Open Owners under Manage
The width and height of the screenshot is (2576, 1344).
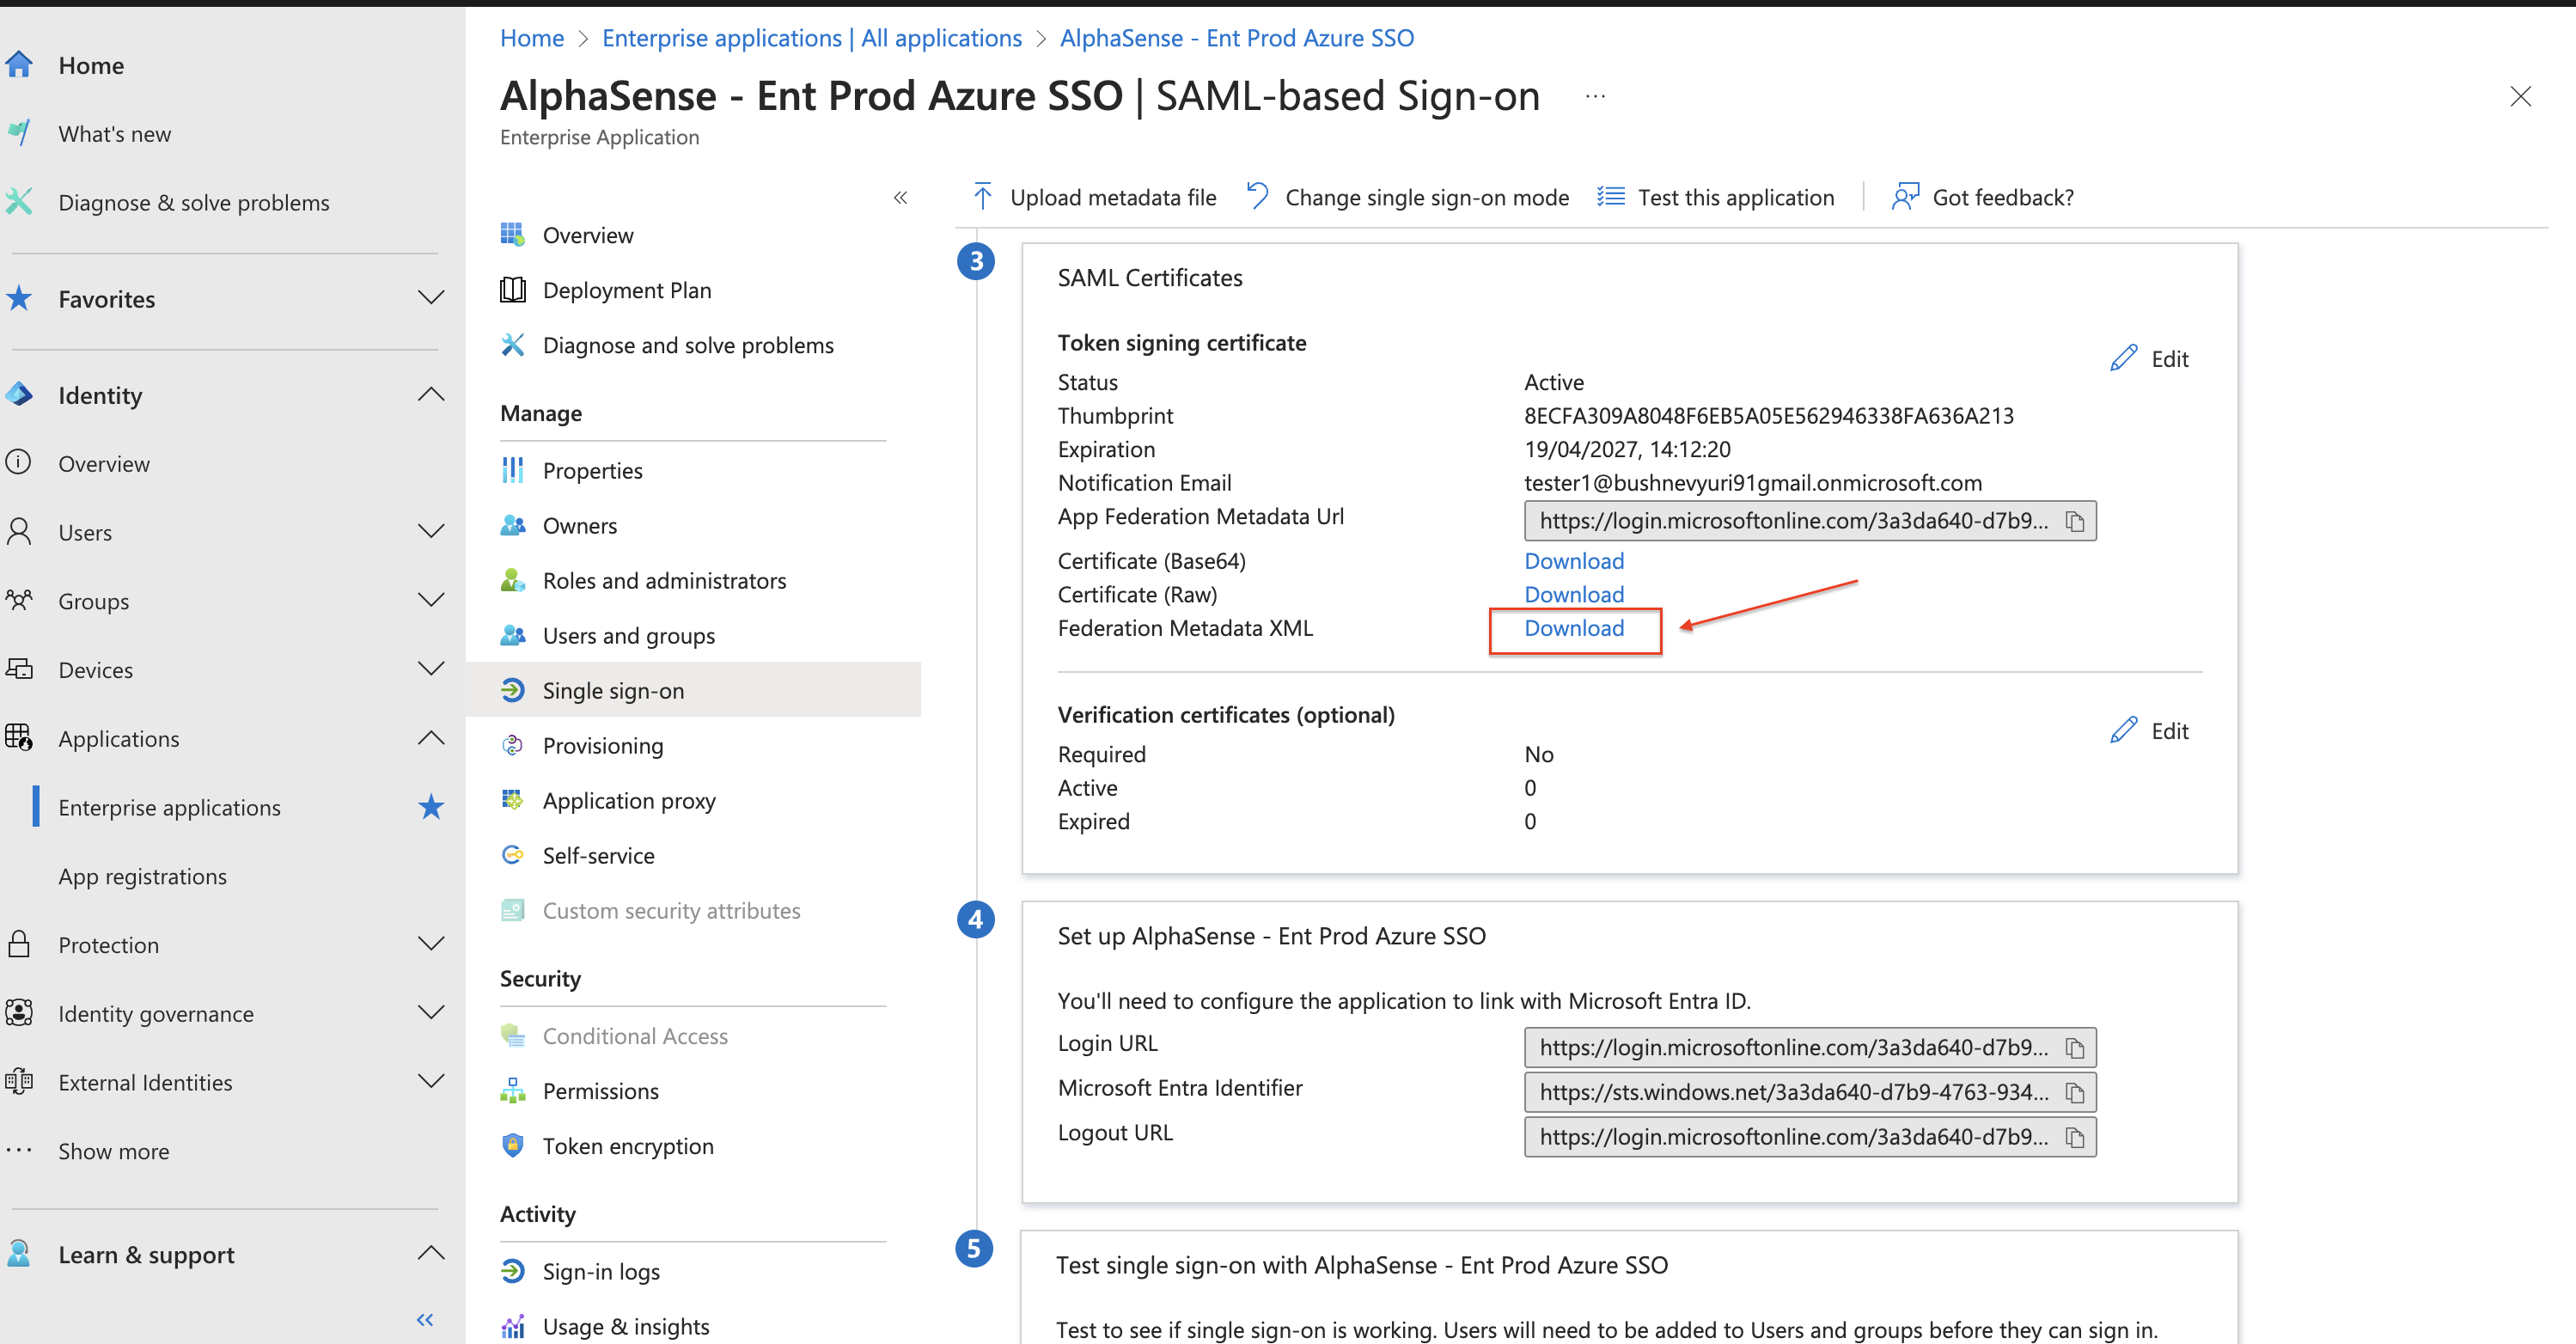[693, 525]
